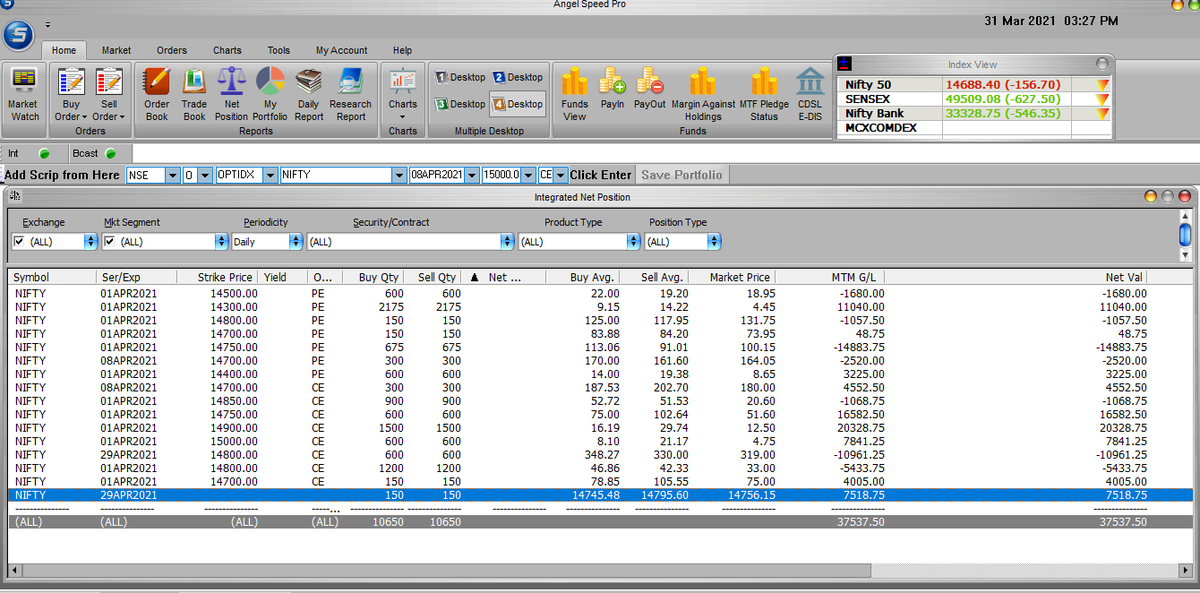The width and height of the screenshot is (1200, 593).
Task: Click the Save Portfolio button
Action: [681, 175]
